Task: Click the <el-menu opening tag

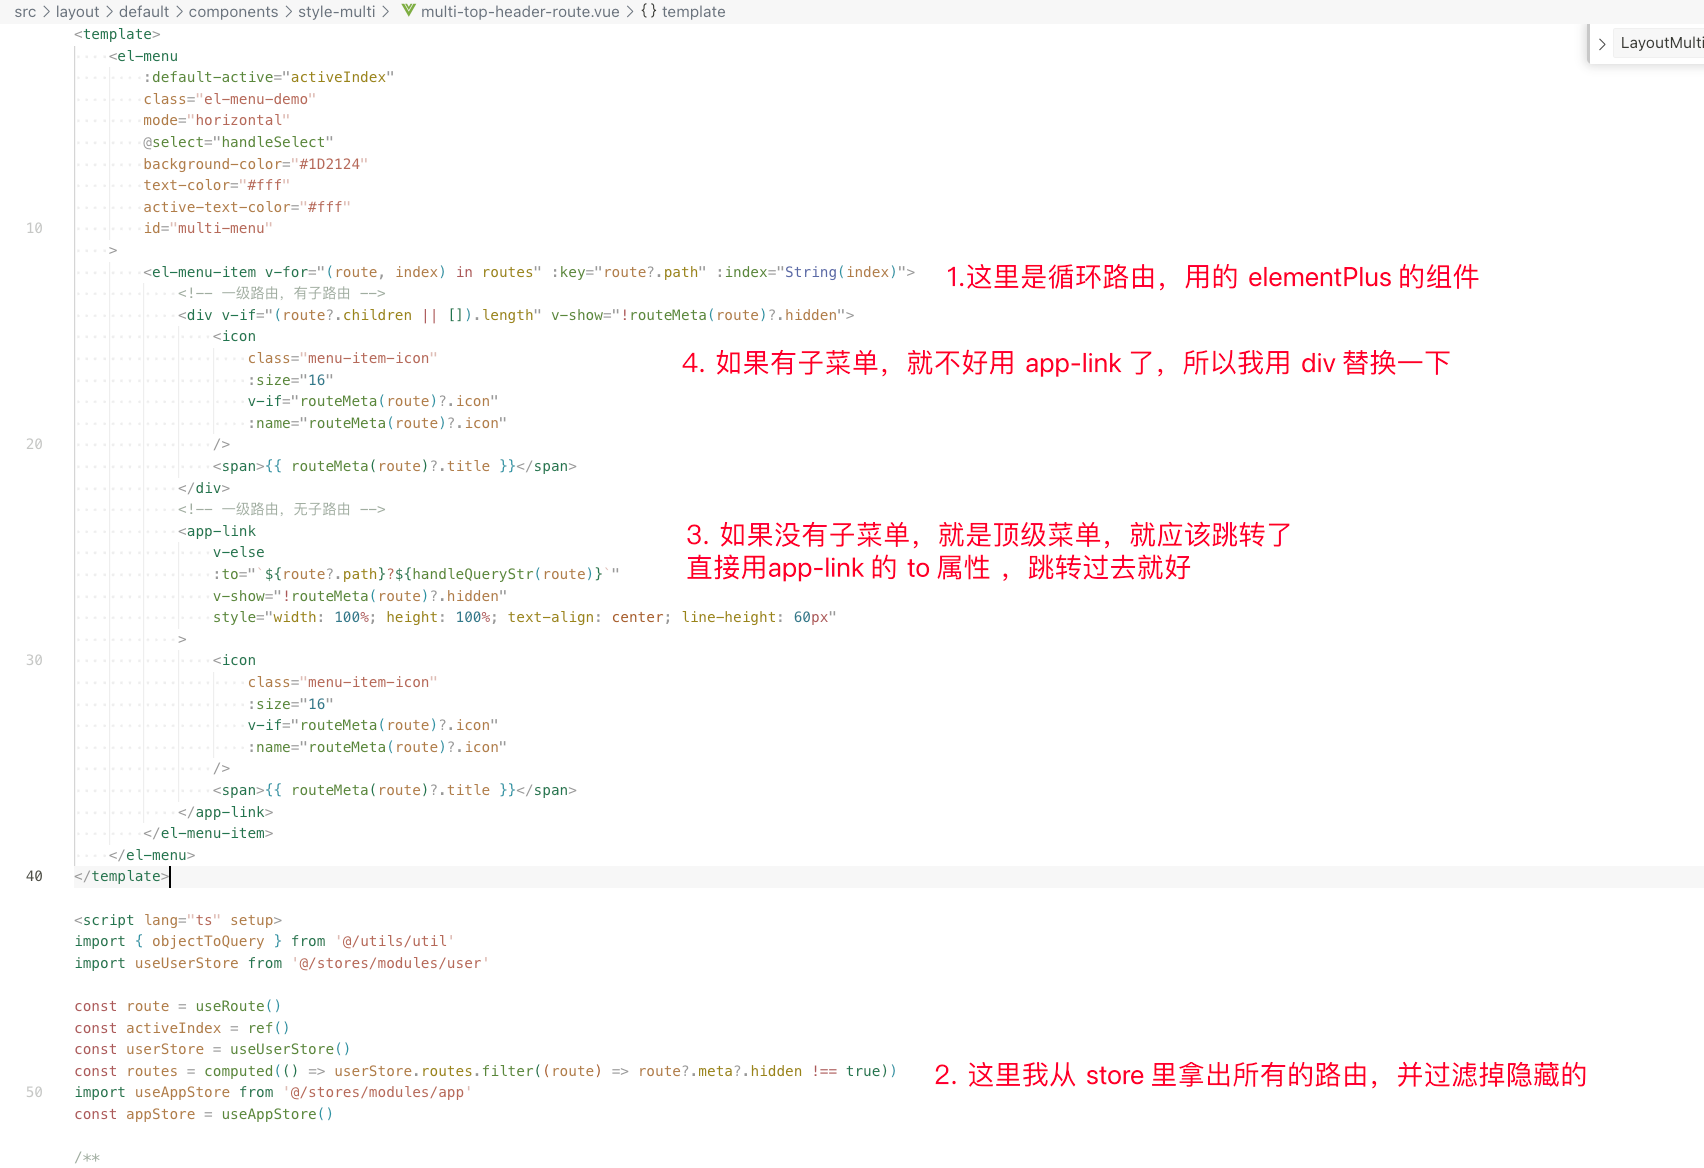Action: coord(143,56)
